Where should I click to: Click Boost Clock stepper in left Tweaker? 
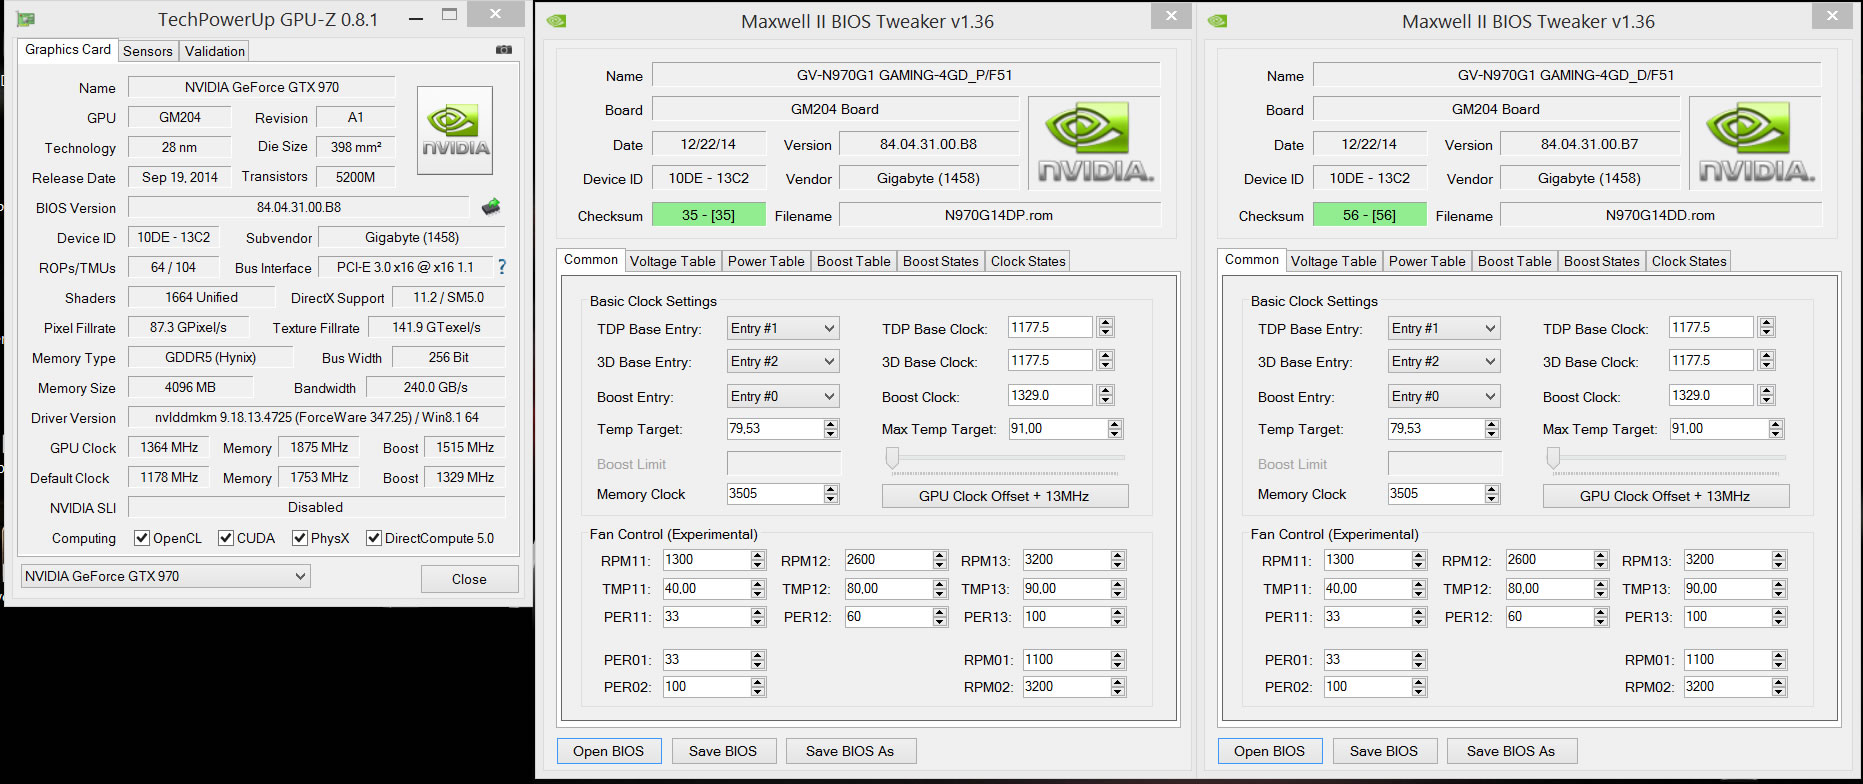[x=1105, y=395]
